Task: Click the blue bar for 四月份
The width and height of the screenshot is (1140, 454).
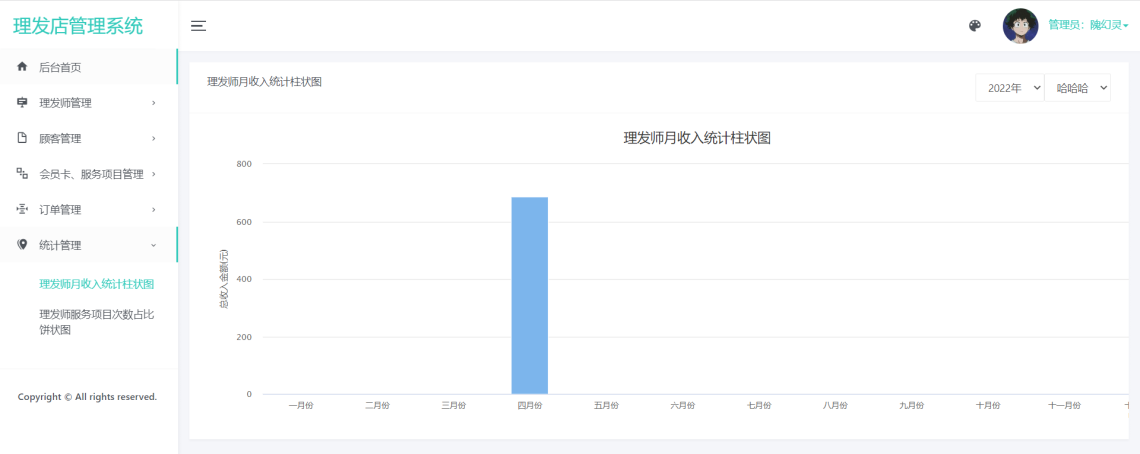Action: point(530,295)
